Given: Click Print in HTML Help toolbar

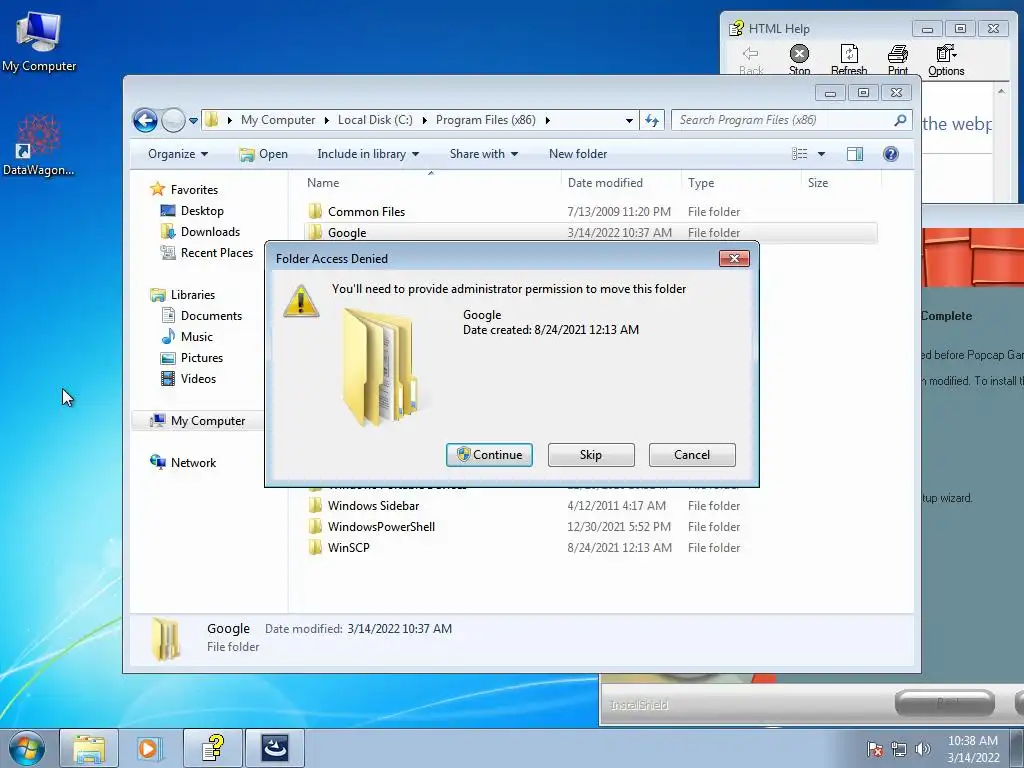Looking at the screenshot, I should pyautogui.click(x=898, y=60).
